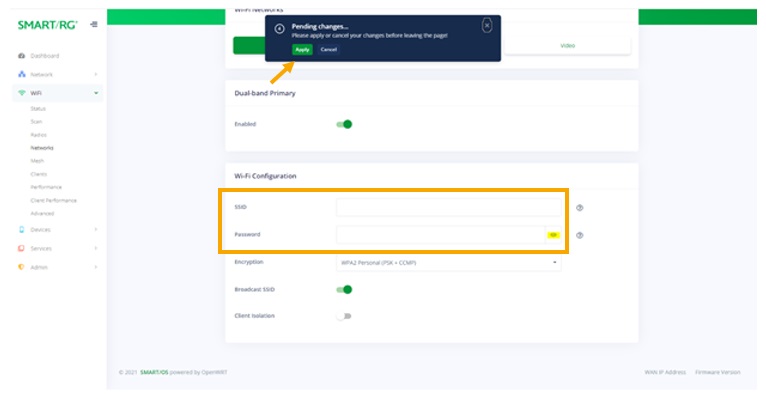This screenshot has width=766, height=399.
Task: Click the WiFi signal icon in sidebar
Action: click(21, 93)
